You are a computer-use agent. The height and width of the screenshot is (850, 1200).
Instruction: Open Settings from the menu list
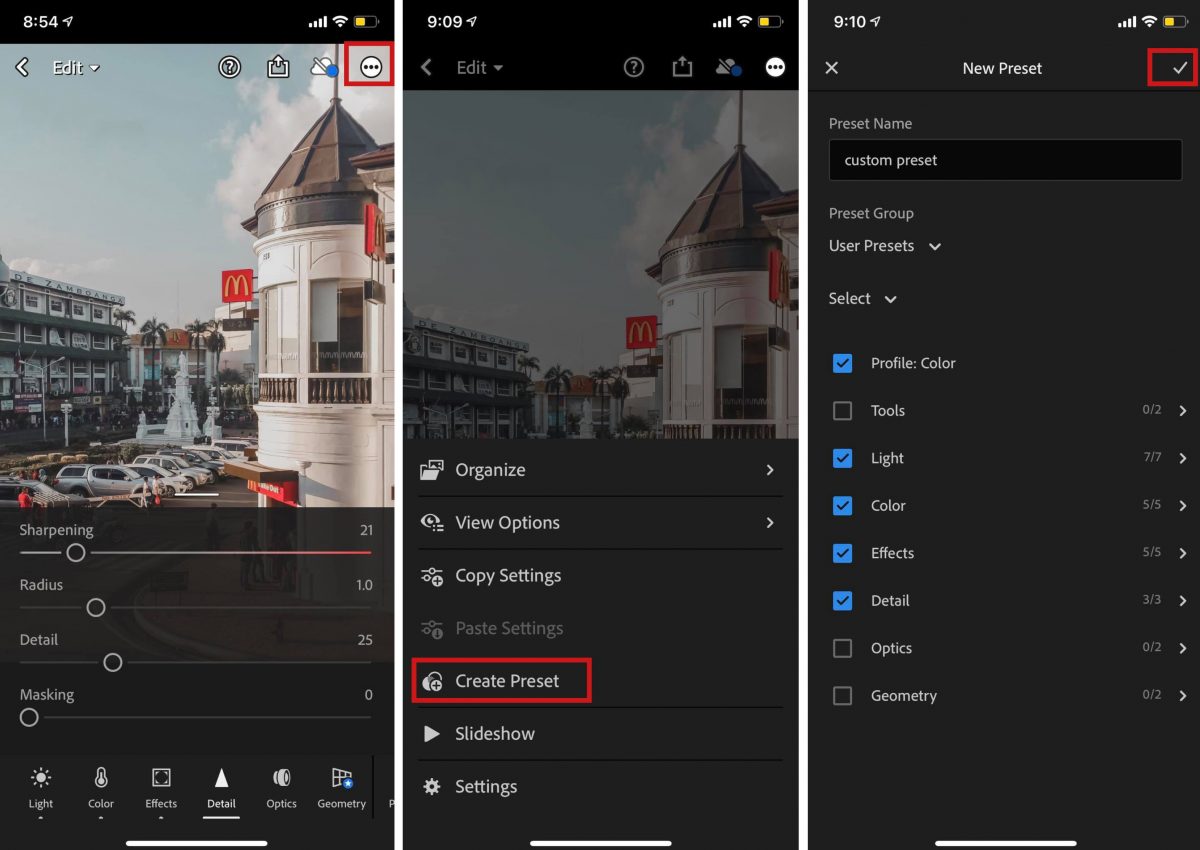click(x=485, y=787)
